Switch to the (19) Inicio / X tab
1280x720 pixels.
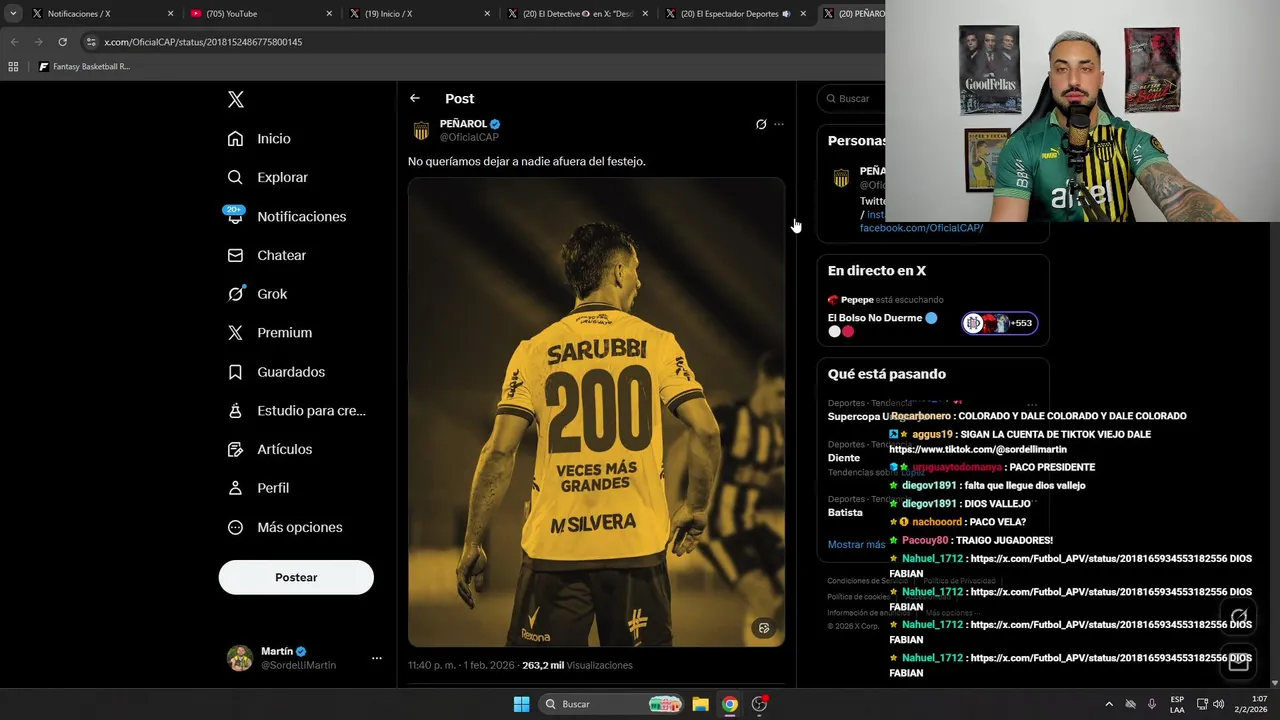(420, 14)
